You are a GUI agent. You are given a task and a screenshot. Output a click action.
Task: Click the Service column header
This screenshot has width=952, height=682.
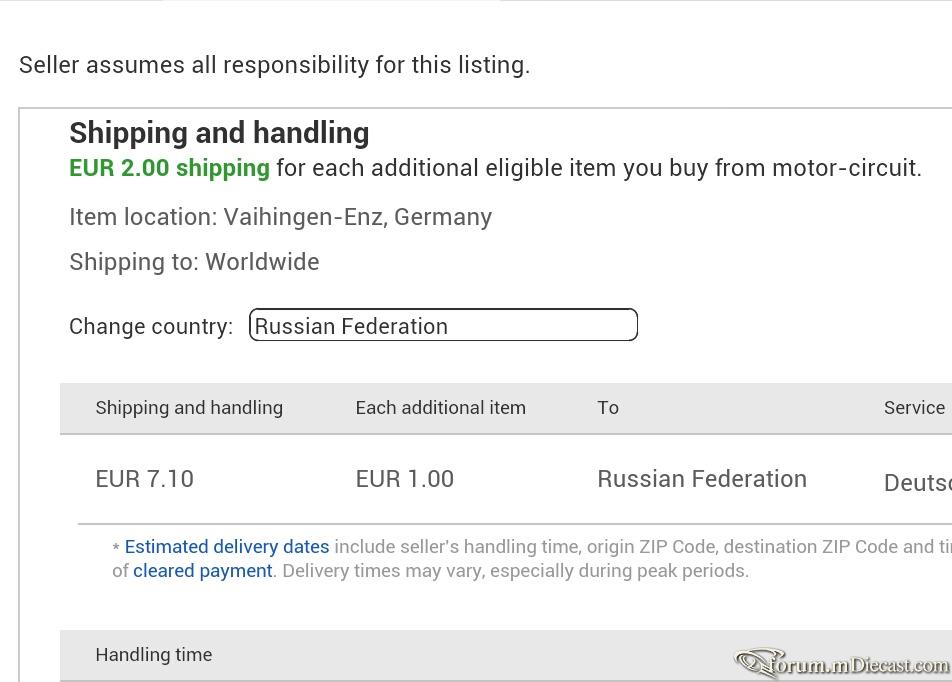pyautogui.click(x=914, y=407)
